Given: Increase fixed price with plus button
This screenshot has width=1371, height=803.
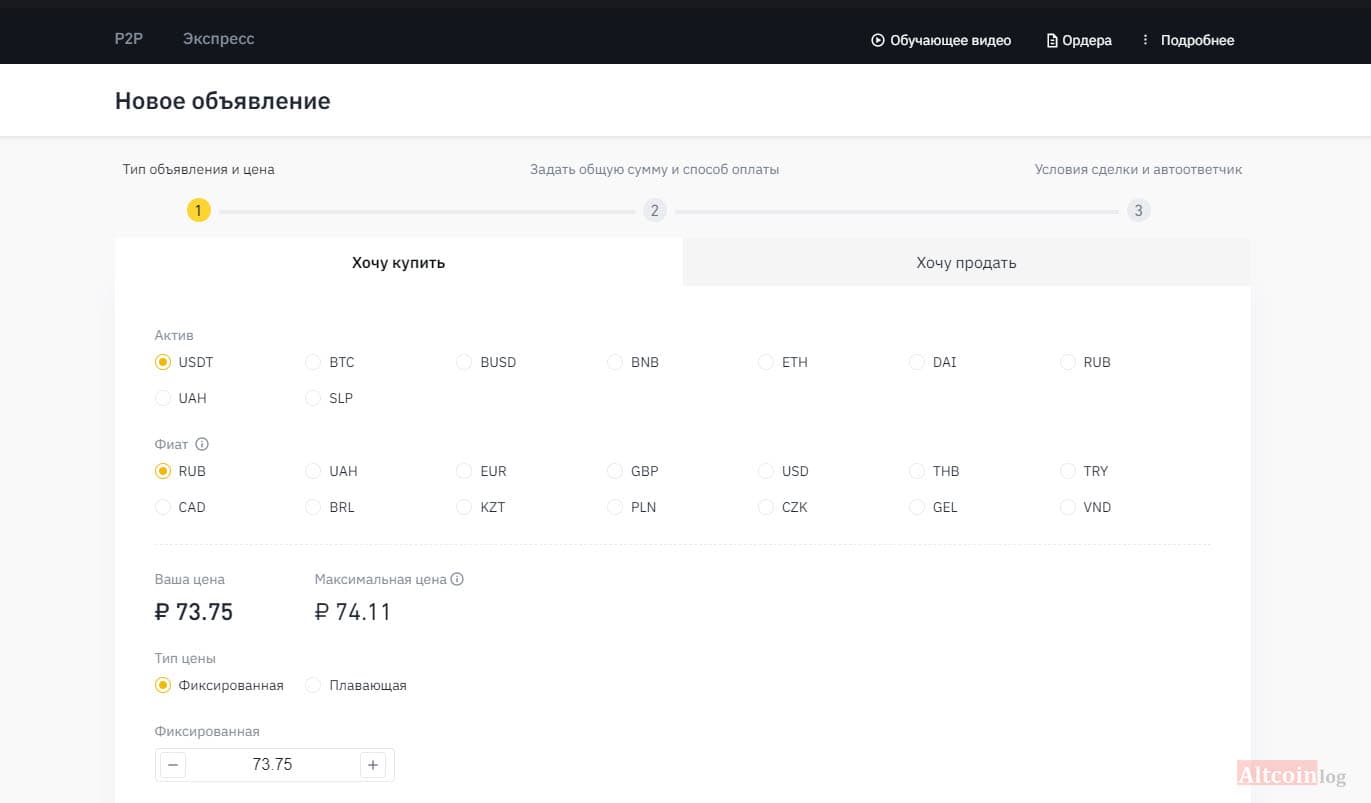Looking at the screenshot, I should 373,765.
